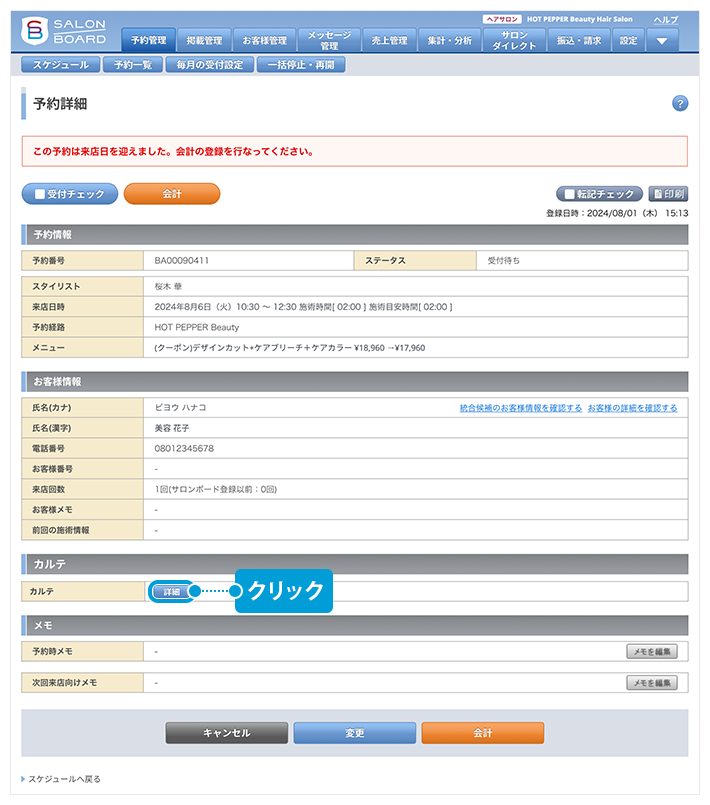The image size is (710, 805).
Task: Open the 予約管理 tab
Action: click(x=149, y=40)
